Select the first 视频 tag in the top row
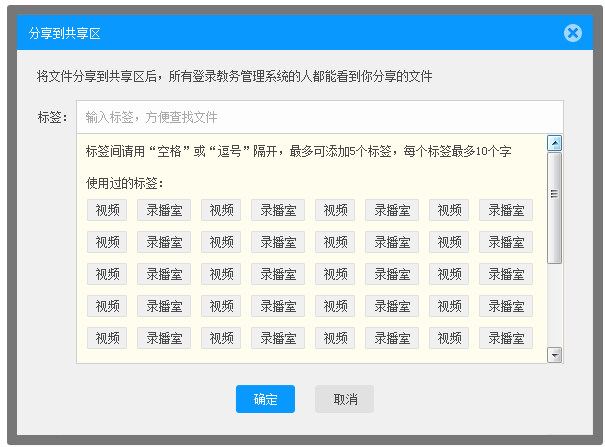This screenshot has width=605, height=447. [107, 210]
